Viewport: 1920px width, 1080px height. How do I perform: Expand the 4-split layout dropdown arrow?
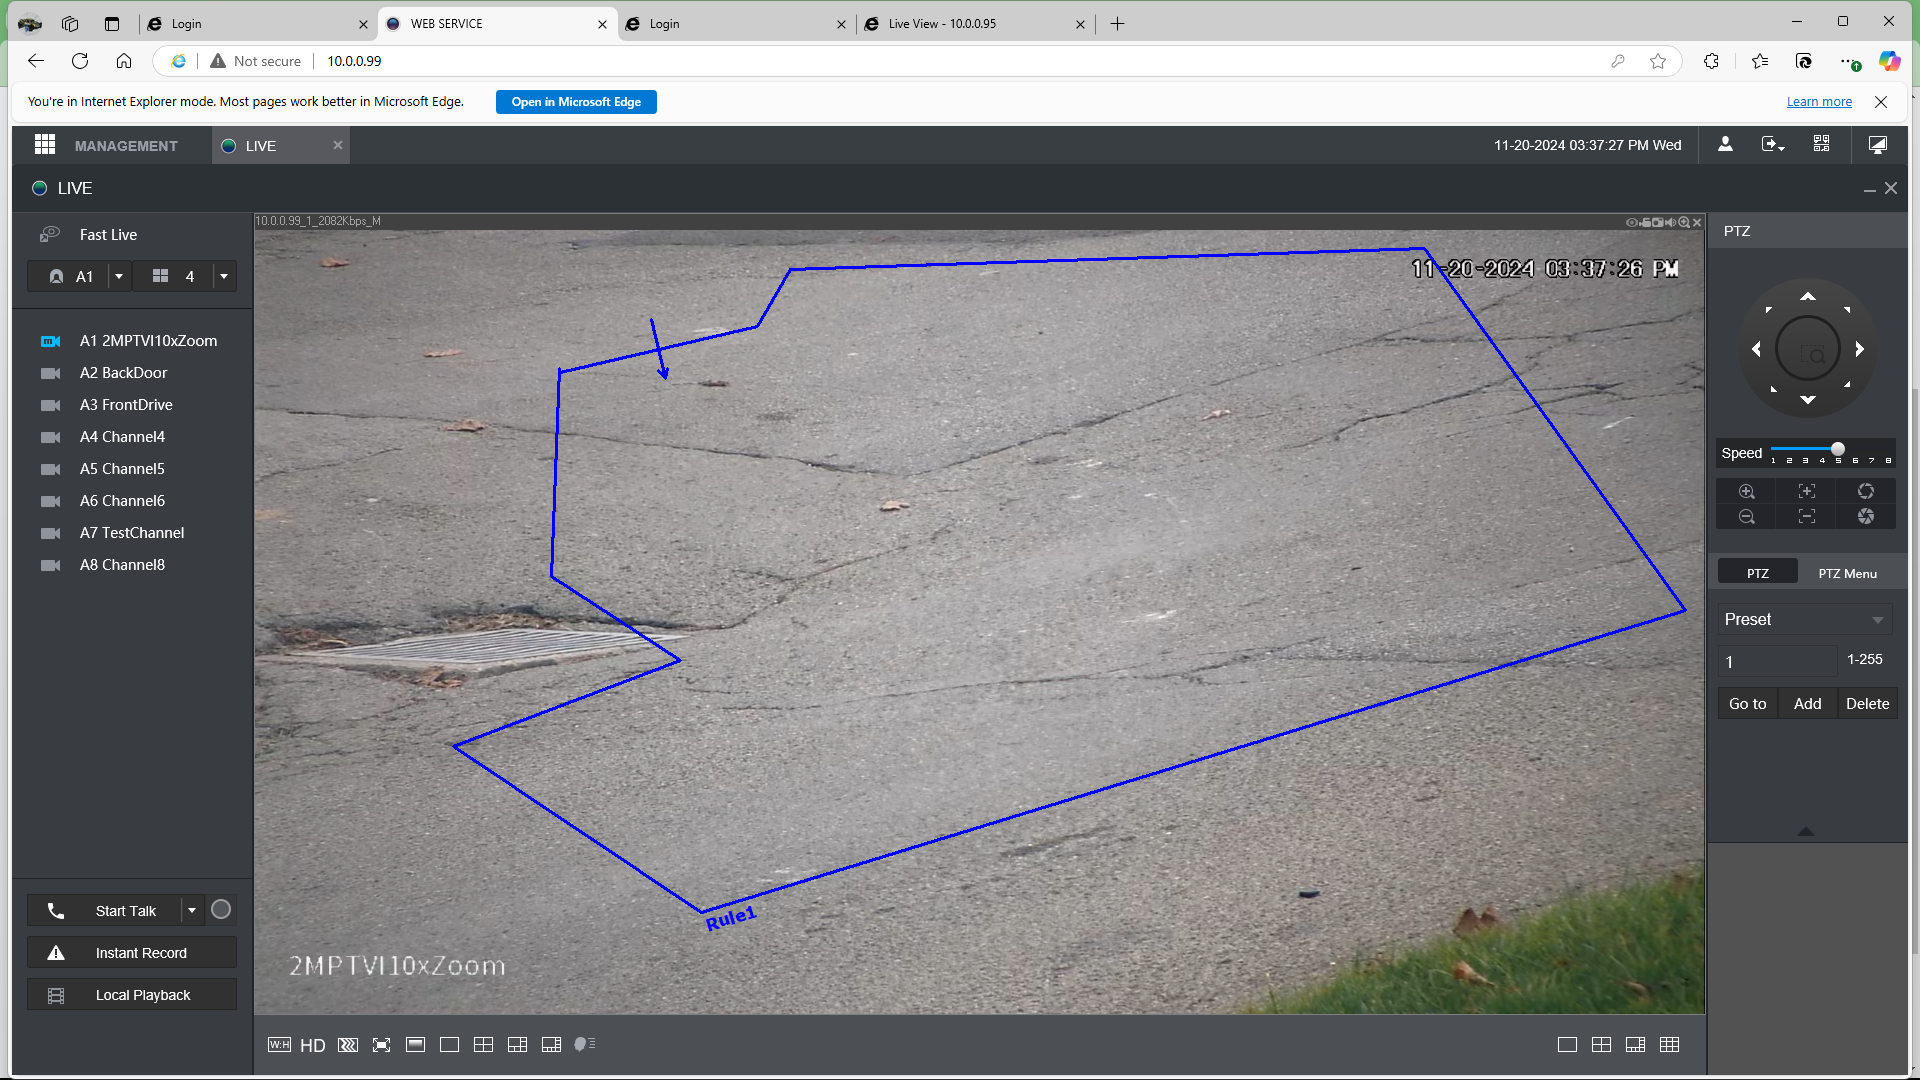click(224, 277)
